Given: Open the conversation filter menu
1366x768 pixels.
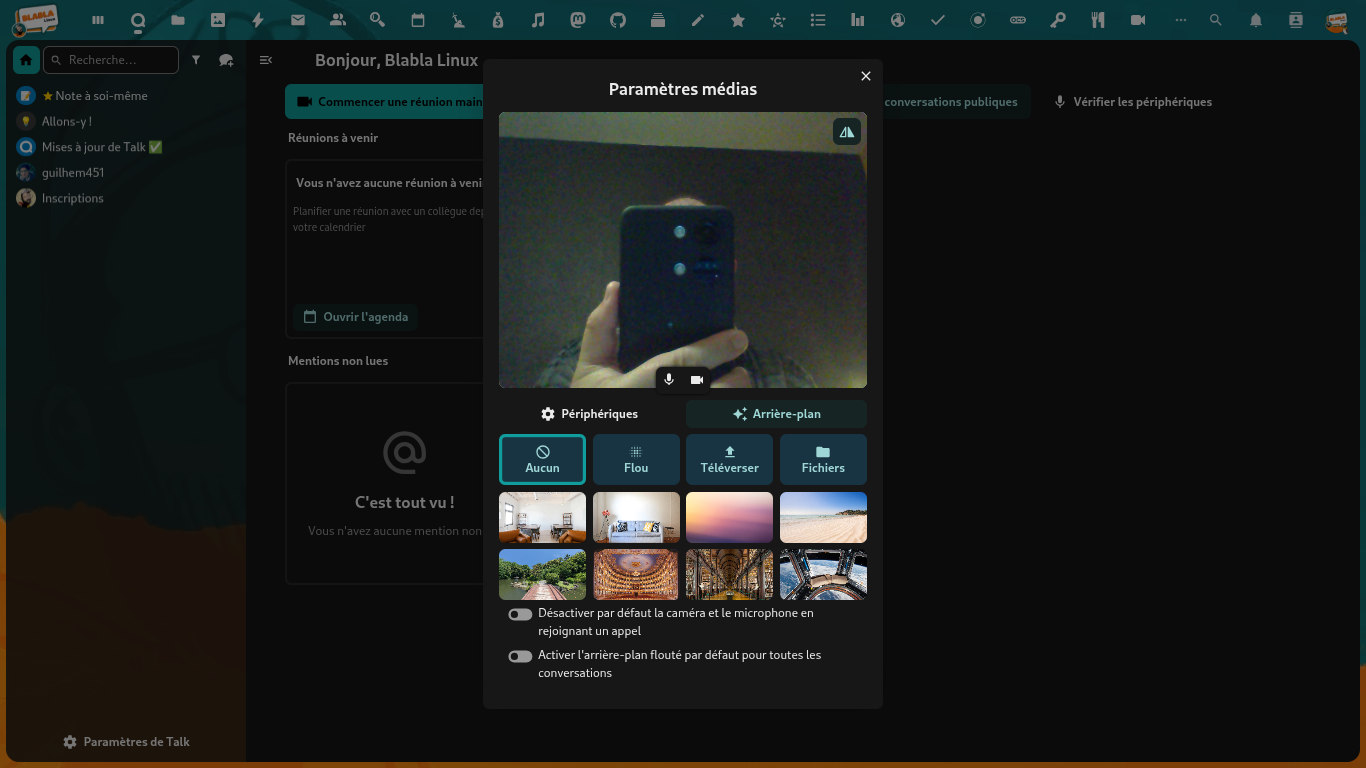Looking at the screenshot, I should 196,60.
